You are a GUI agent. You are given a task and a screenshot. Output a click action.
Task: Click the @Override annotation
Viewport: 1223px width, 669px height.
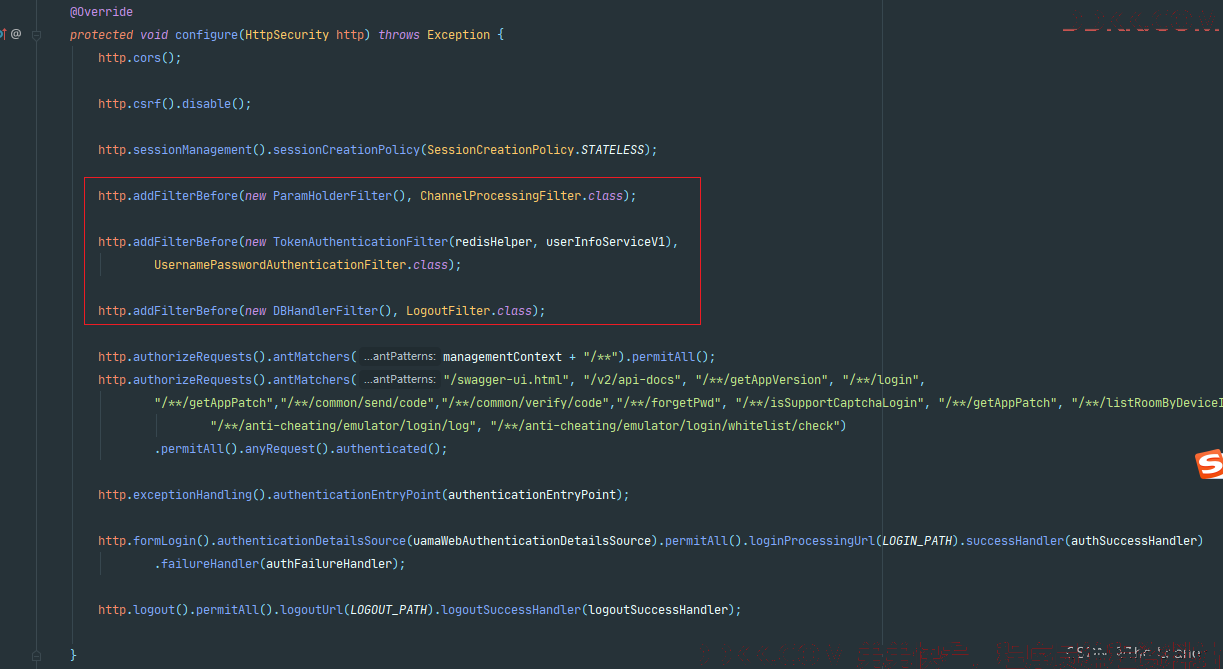point(101,12)
